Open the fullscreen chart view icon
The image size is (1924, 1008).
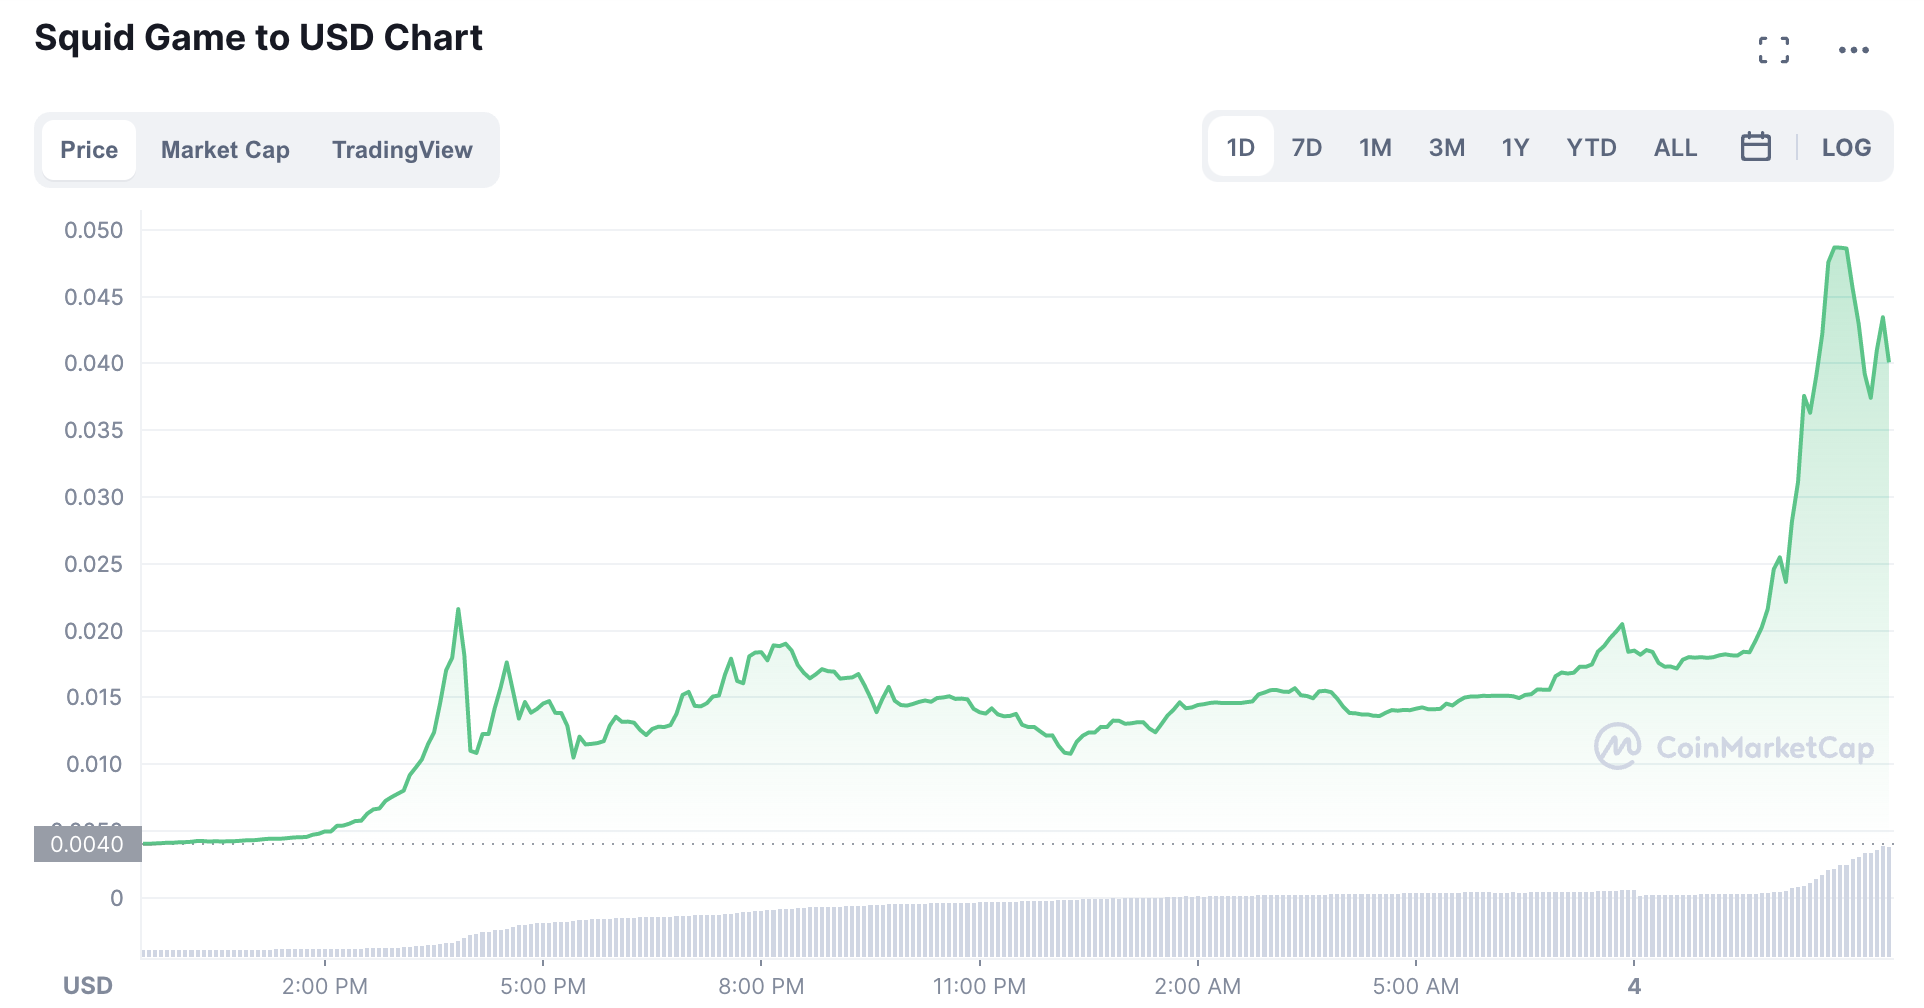[x=1773, y=50]
